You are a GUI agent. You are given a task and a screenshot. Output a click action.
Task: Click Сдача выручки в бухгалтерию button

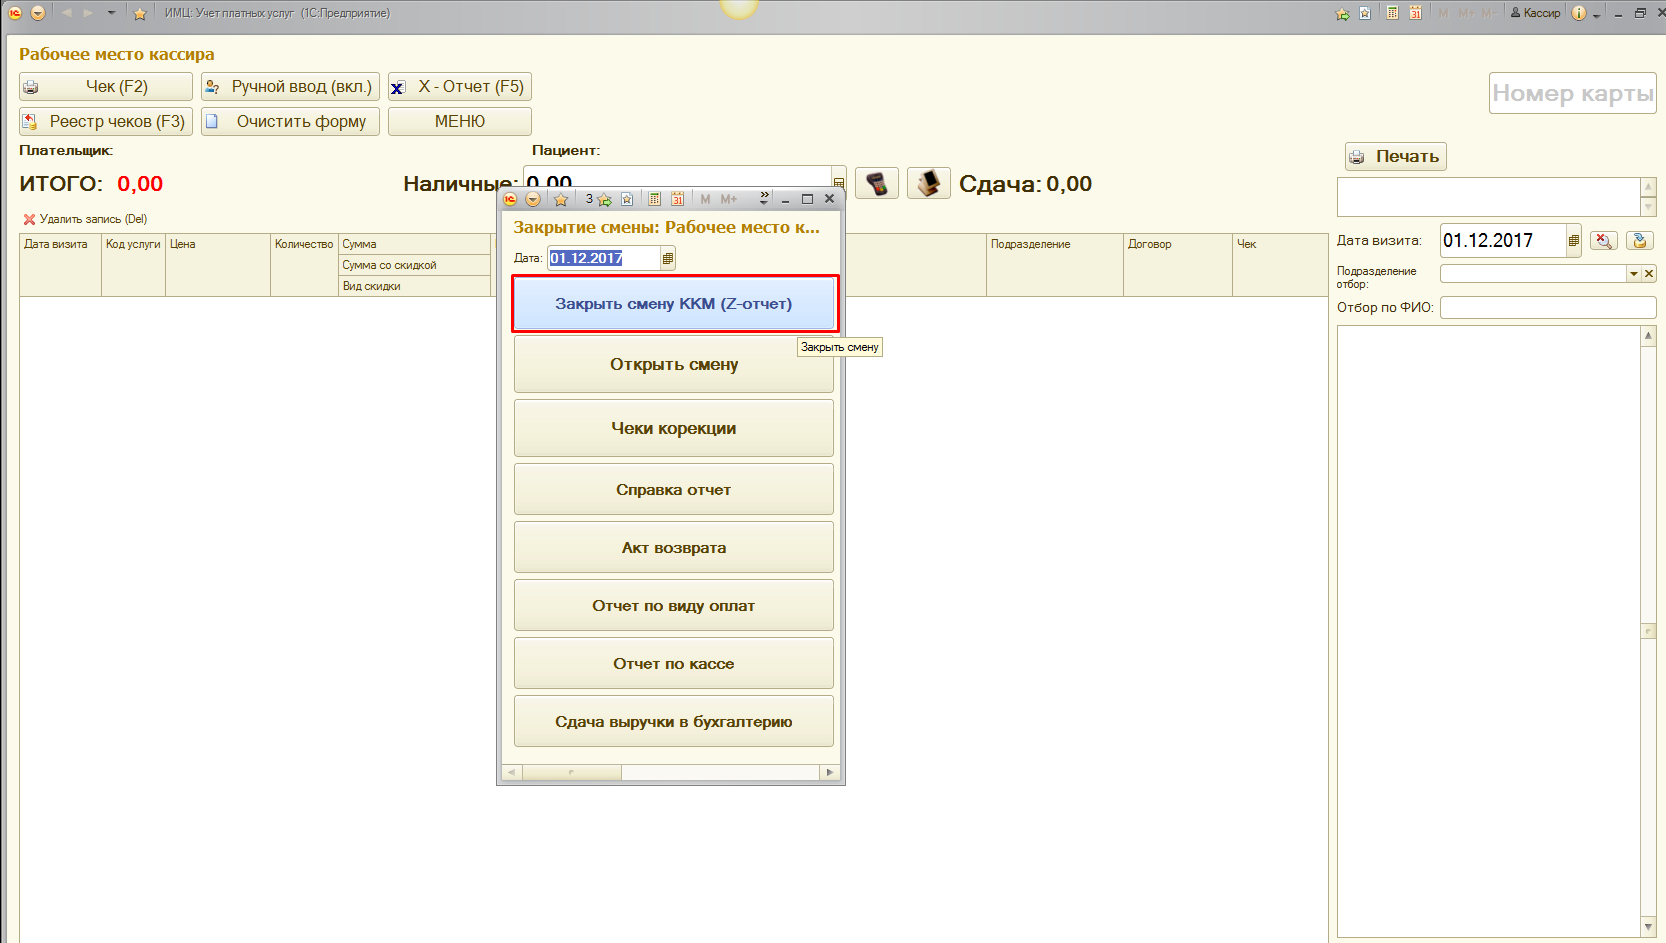click(x=673, y=722)
